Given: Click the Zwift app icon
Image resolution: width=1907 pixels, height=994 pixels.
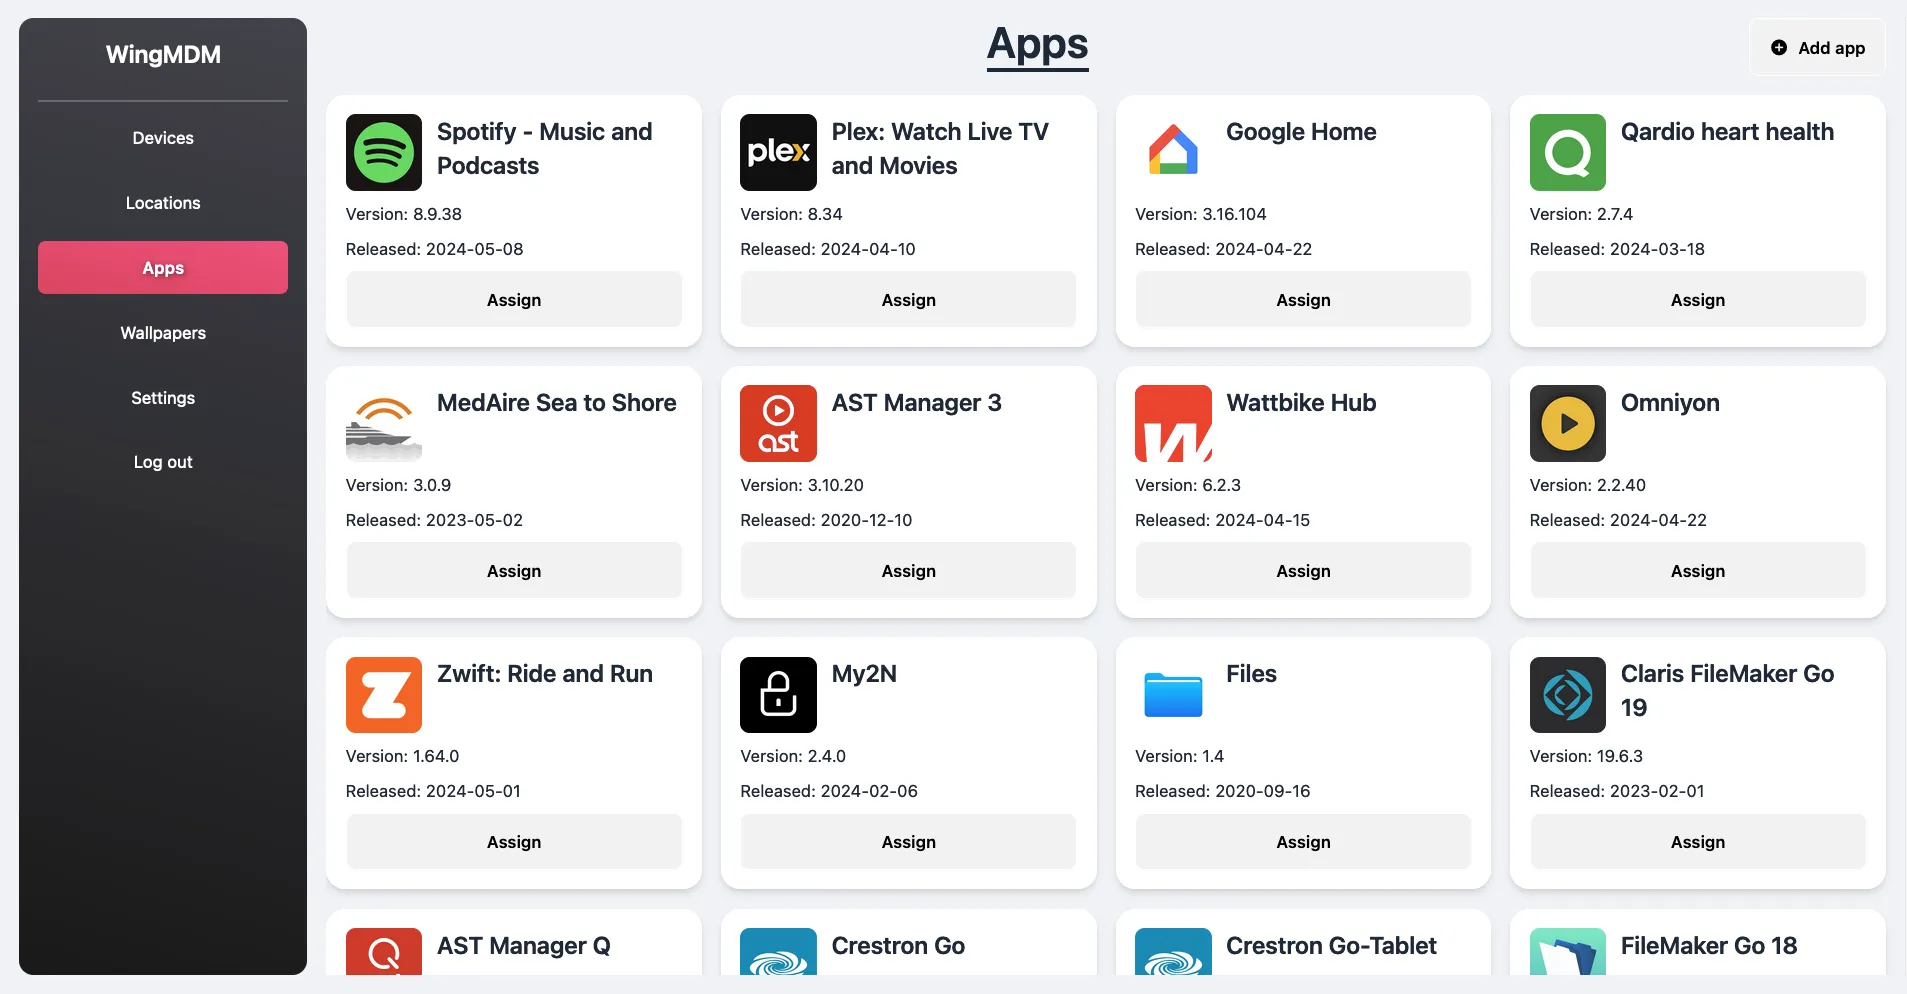Looking at the screenshot, I should pos(383,694).
